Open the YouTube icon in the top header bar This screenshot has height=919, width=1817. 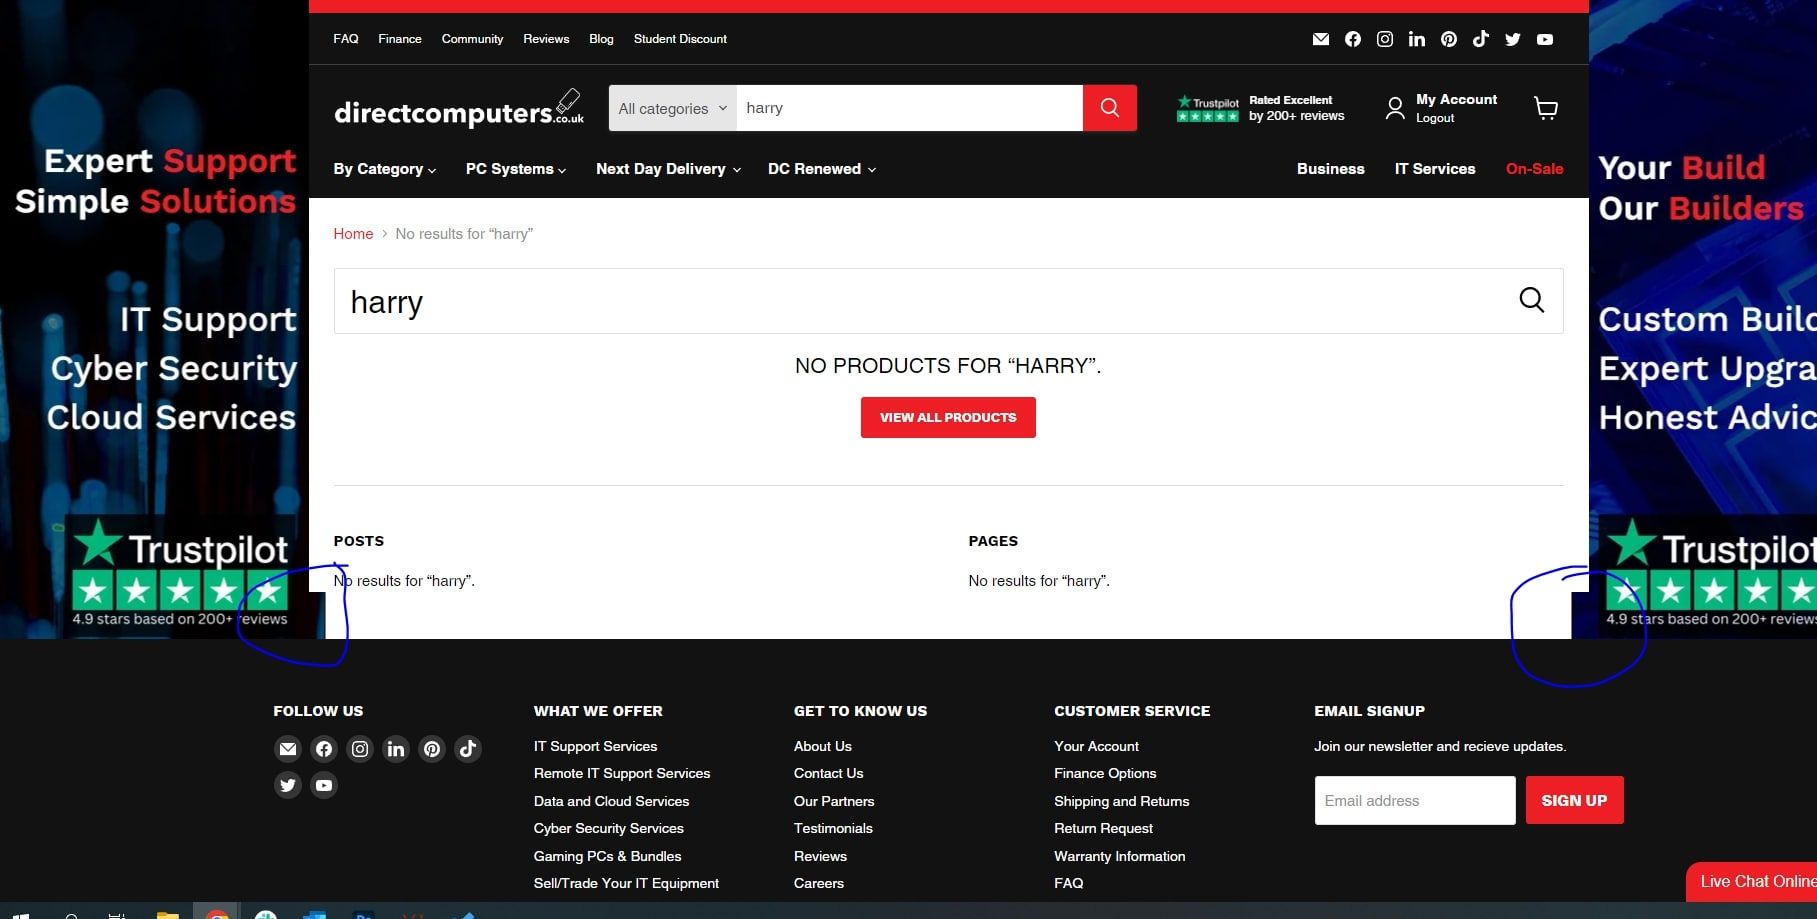1545,39
